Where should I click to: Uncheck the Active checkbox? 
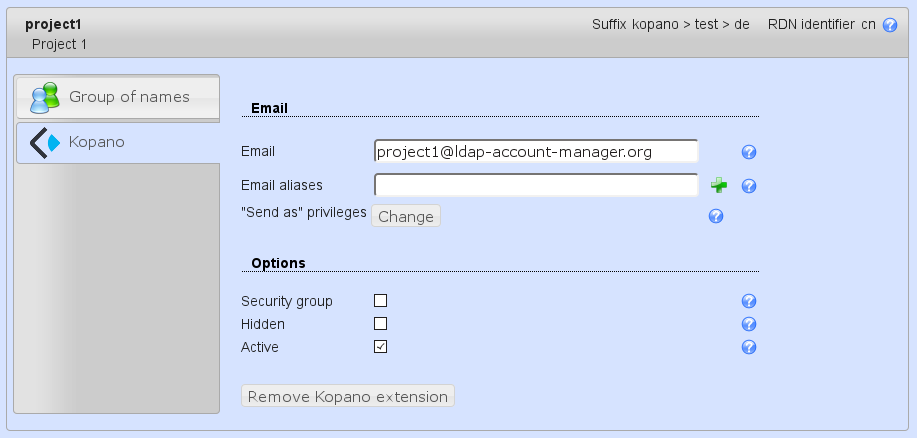(380, 346)
